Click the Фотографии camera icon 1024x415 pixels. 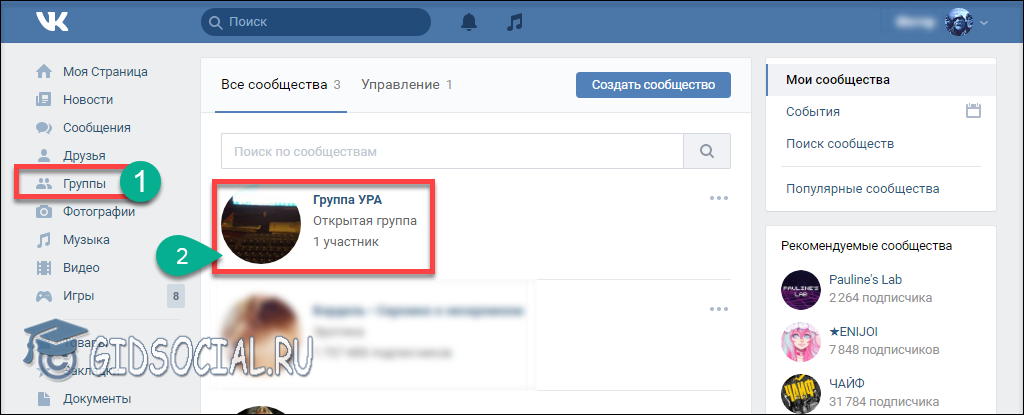tap(44, 212)
